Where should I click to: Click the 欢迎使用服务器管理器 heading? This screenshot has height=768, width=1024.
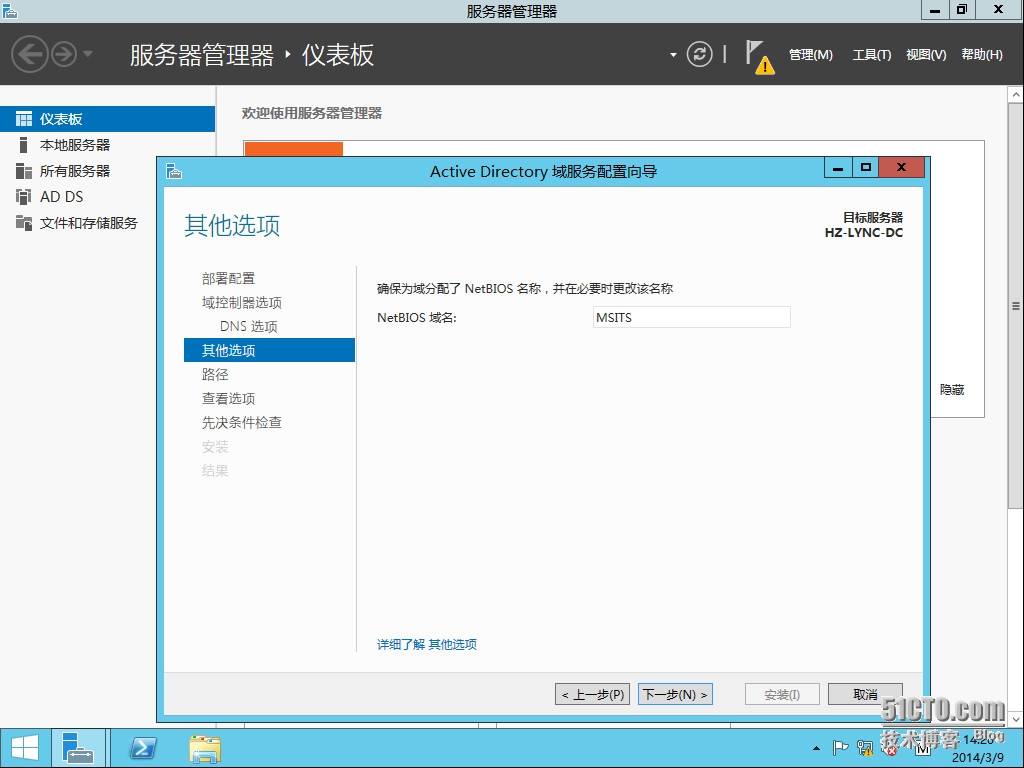pos(312,113)
